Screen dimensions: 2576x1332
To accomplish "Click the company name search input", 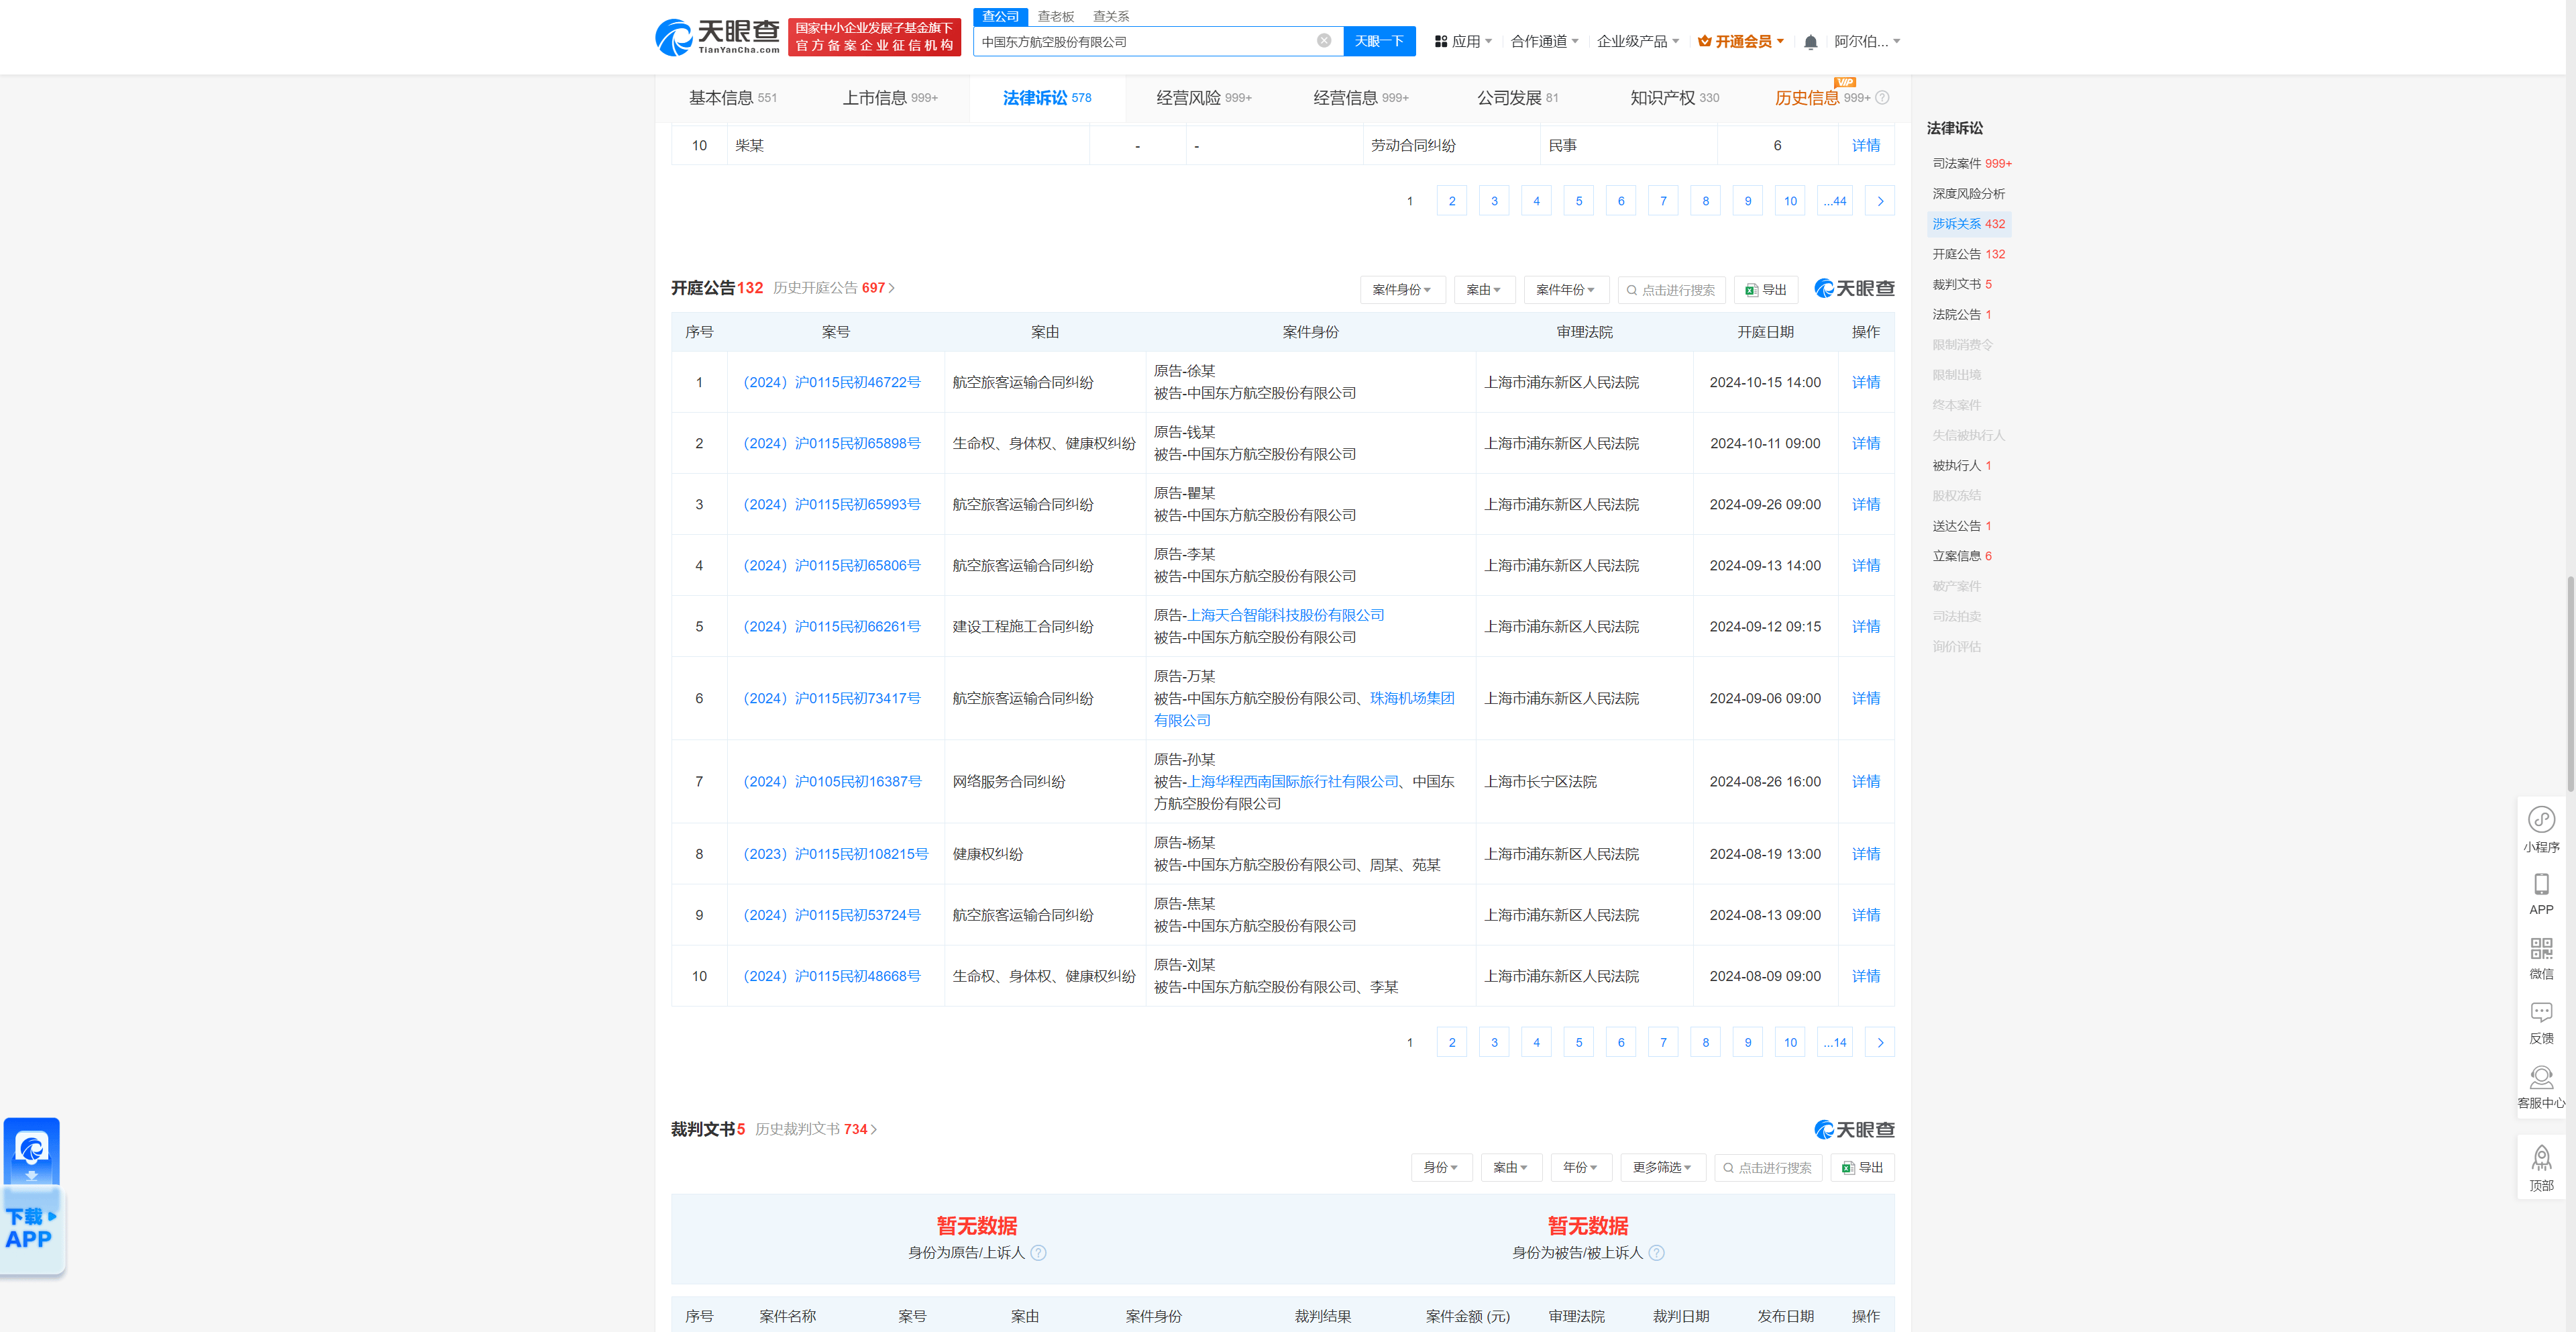I will pos(1143,41).
